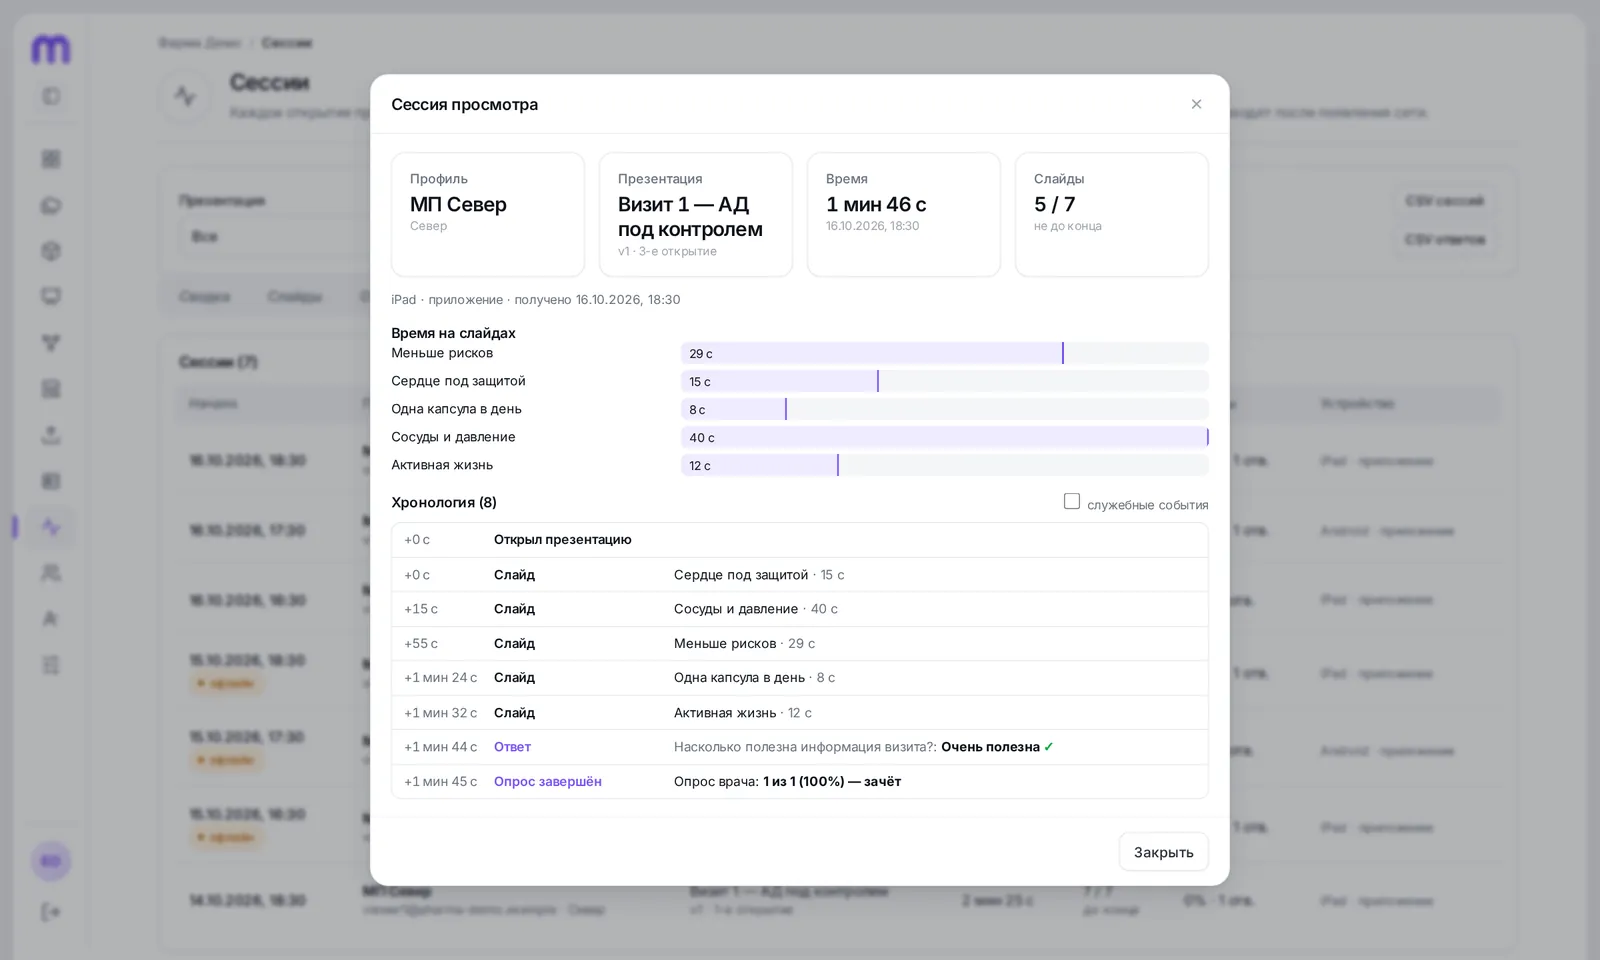The image size is (1600, 960).
Task: Click the round user avatar in the sidebar
Action: point(51,861)
